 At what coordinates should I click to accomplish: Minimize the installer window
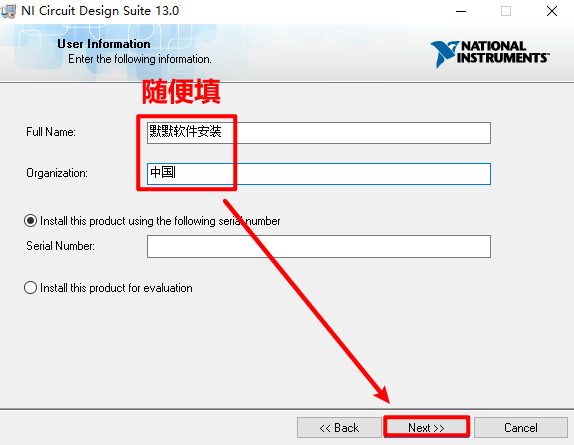click(x=461, y=11)
